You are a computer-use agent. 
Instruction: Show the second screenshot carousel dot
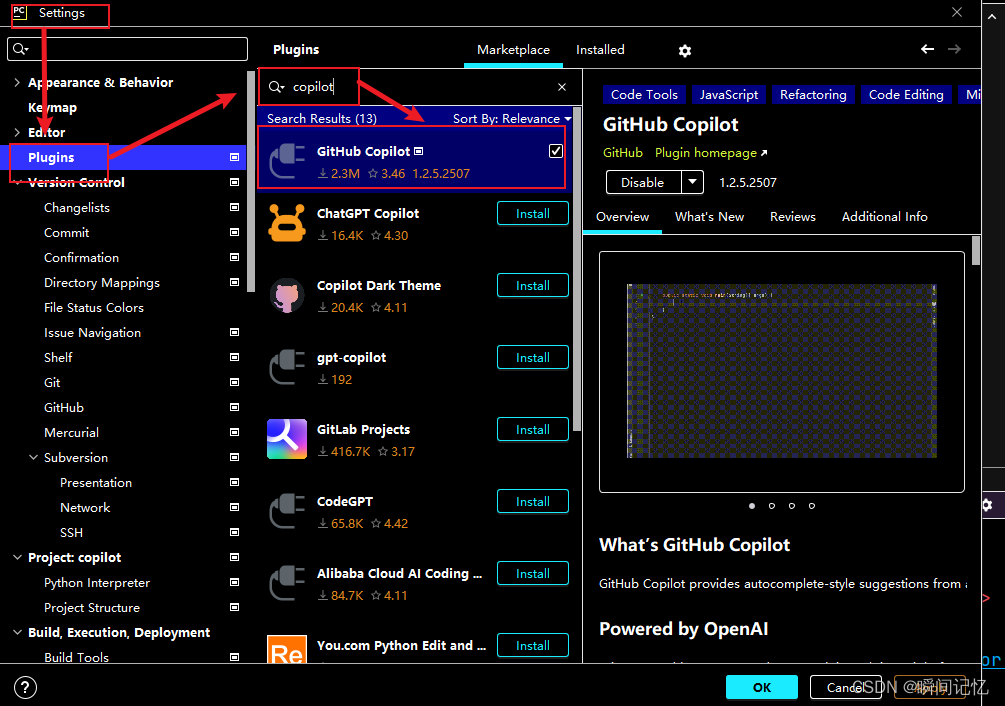(x=772, y=505)
